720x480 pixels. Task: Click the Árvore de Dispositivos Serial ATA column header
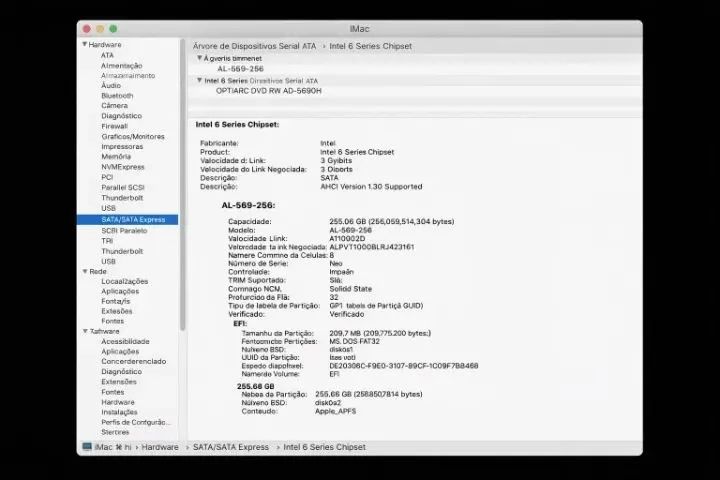click(x=254, y=46)
